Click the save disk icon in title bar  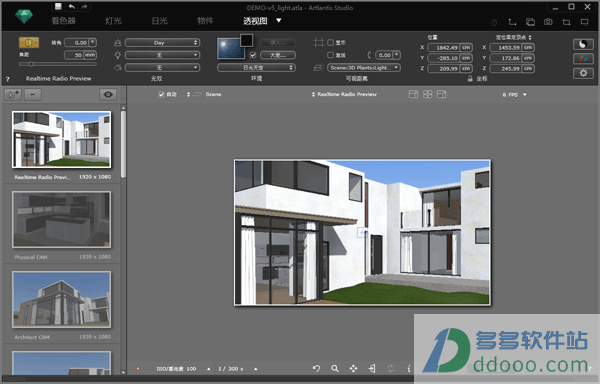click(58, 7)
